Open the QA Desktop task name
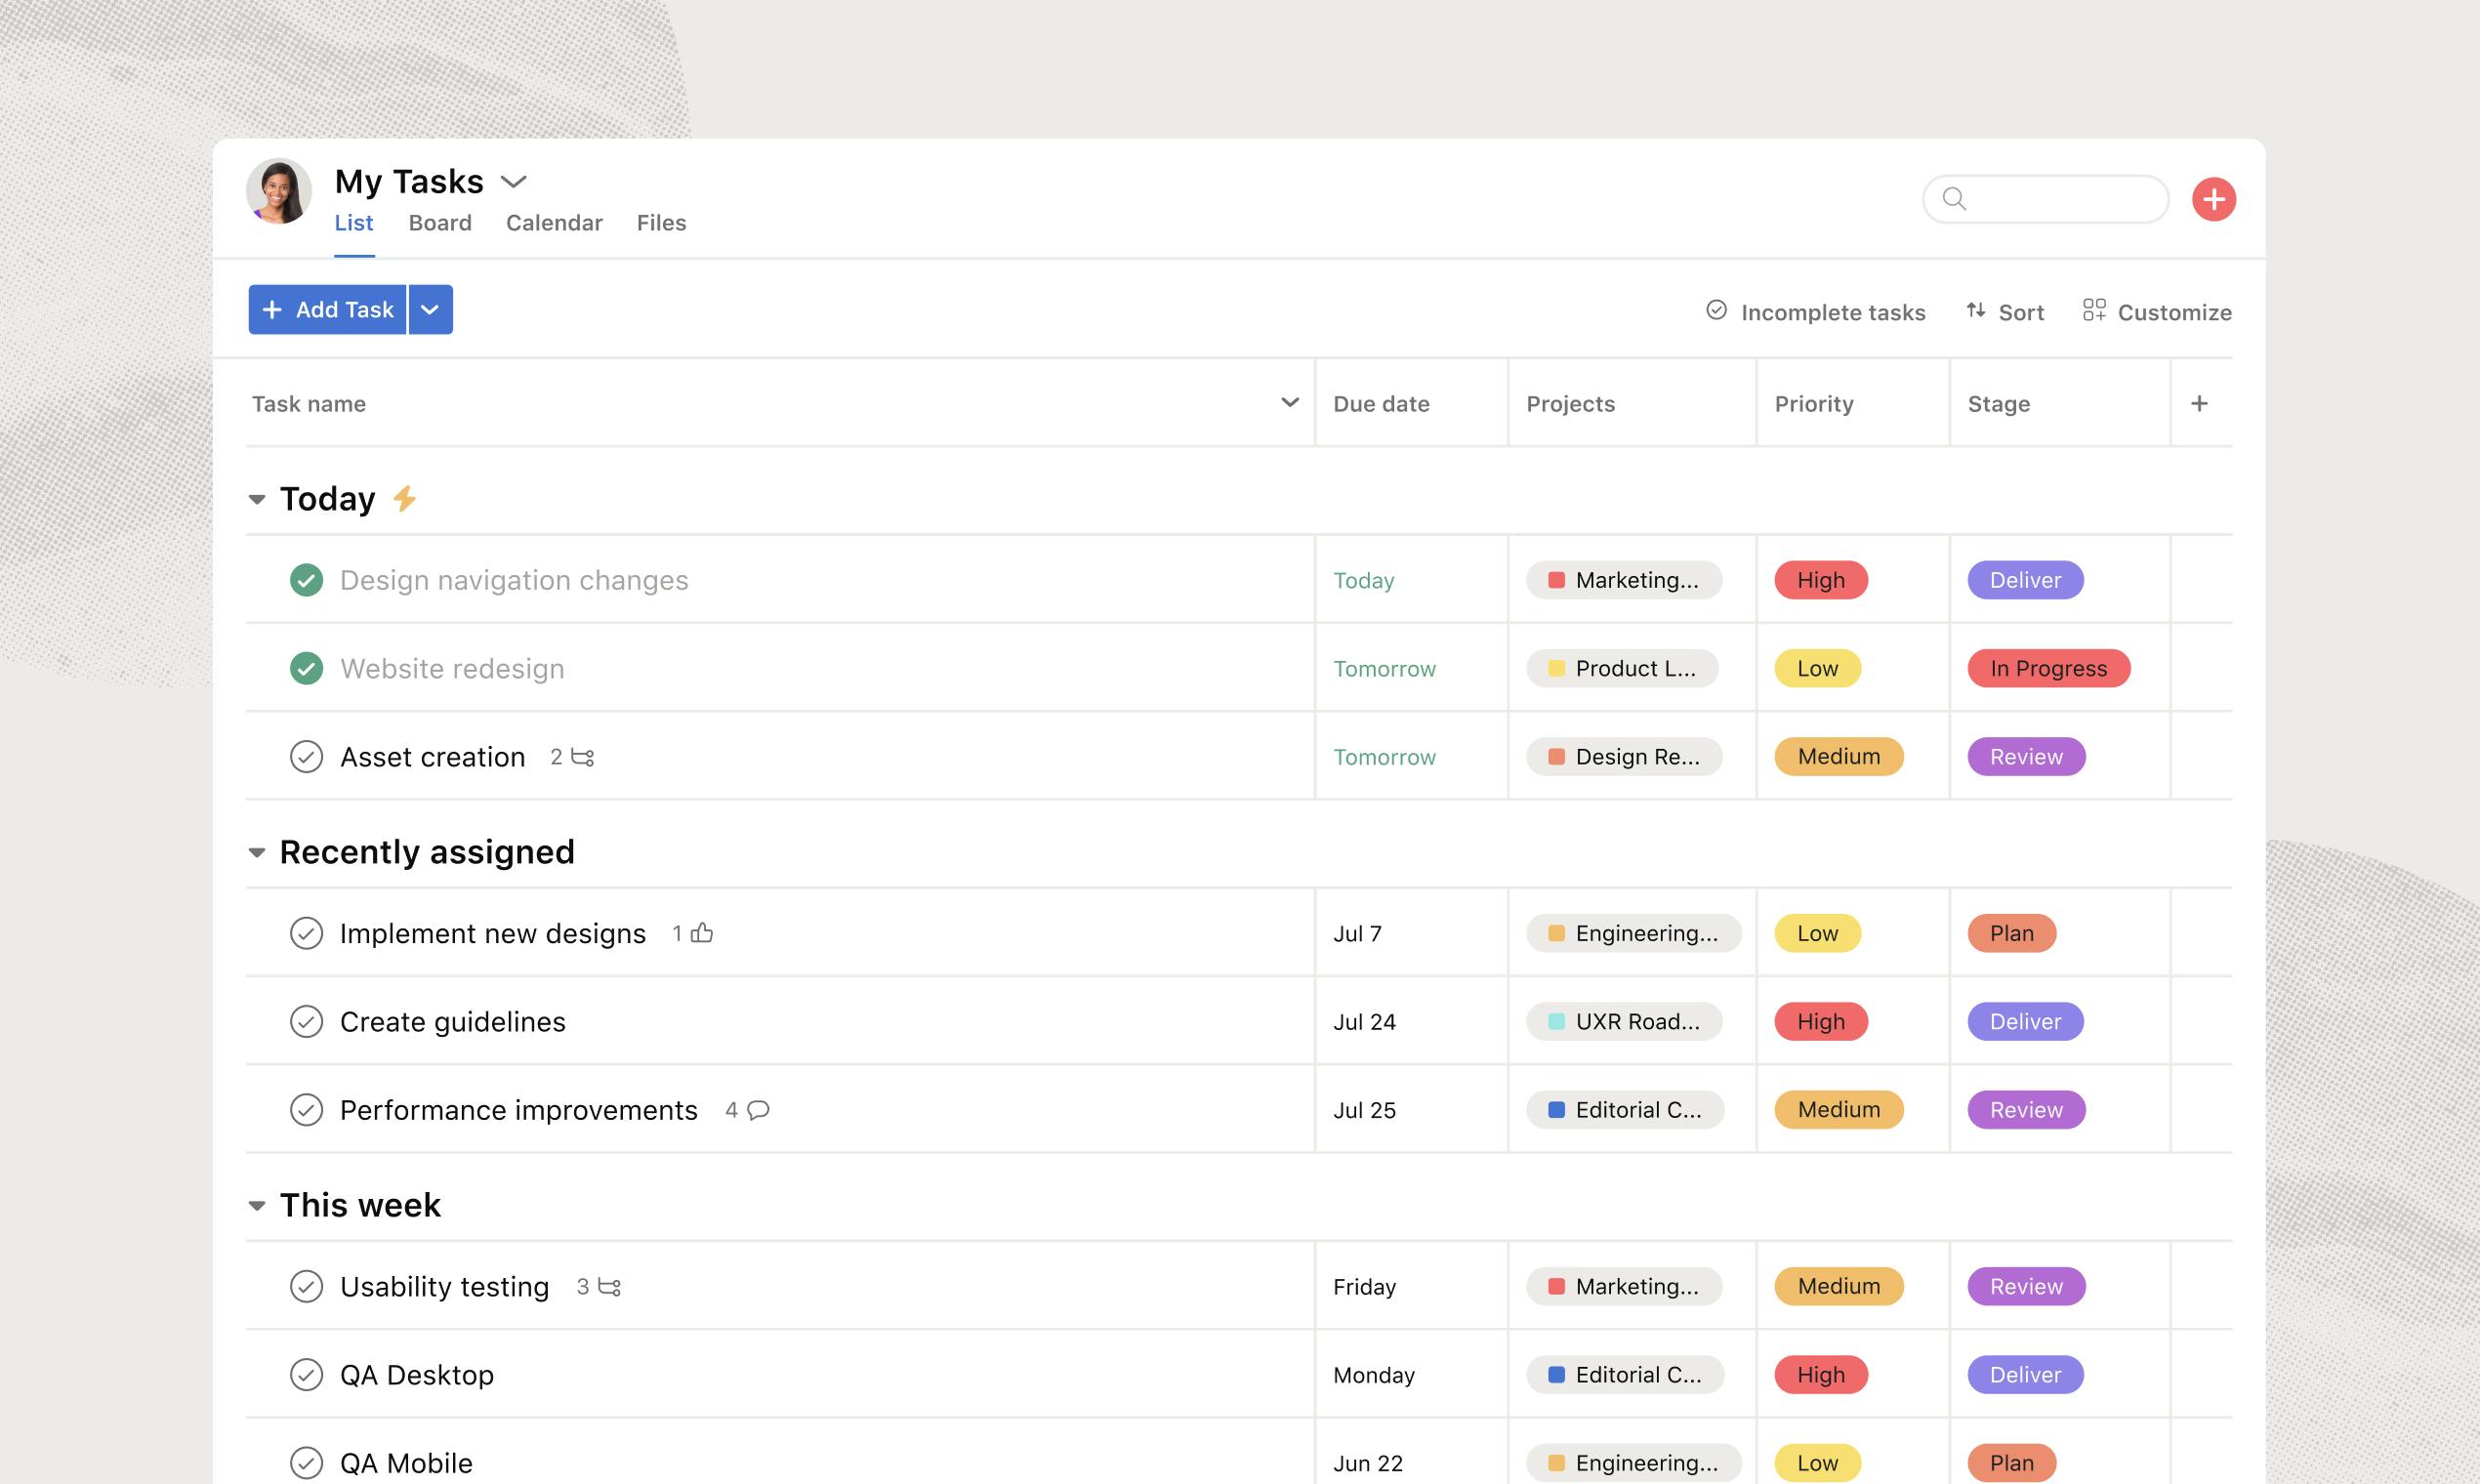2480x1484 pixels. click(417, 1375)
